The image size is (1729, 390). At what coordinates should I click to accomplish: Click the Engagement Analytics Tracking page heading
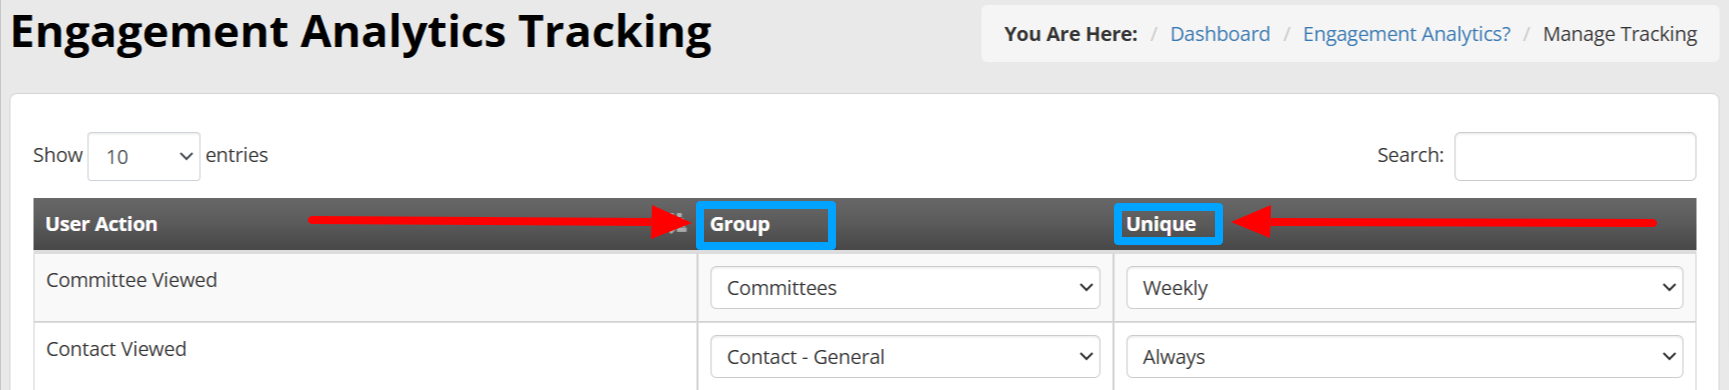361,31
